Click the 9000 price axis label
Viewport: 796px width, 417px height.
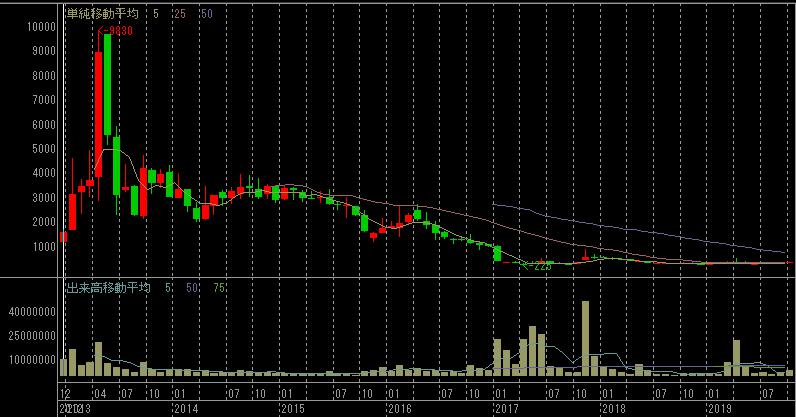click(44, 51)
